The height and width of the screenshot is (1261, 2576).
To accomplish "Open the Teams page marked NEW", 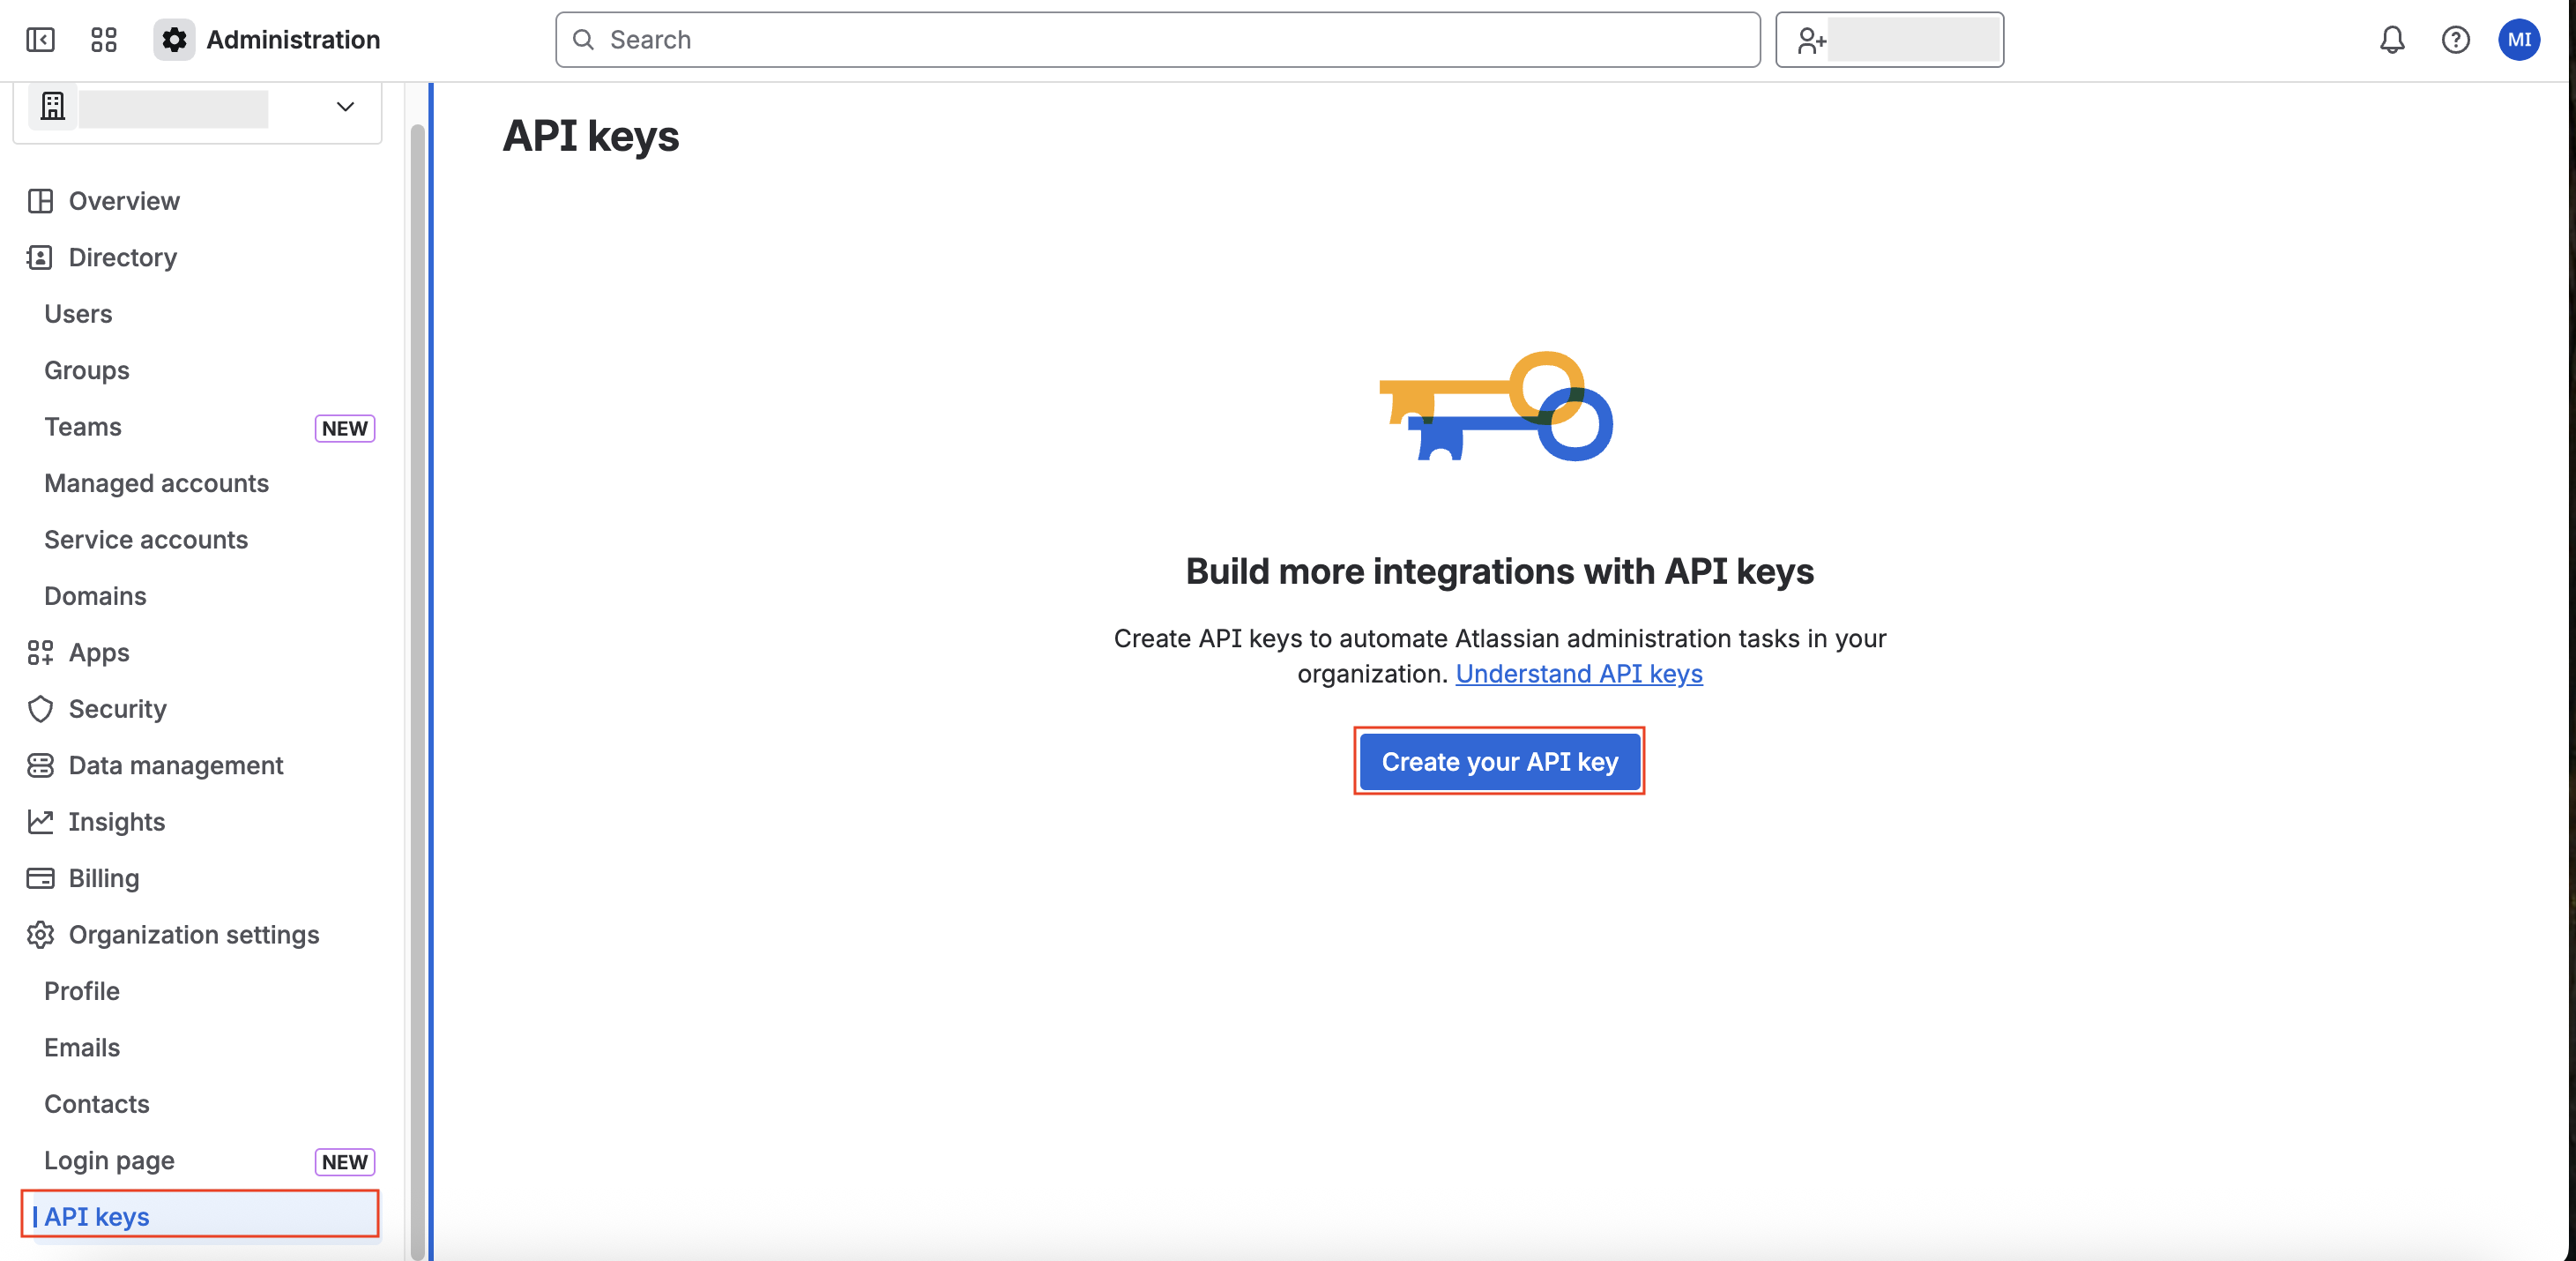I will [83, 427].
